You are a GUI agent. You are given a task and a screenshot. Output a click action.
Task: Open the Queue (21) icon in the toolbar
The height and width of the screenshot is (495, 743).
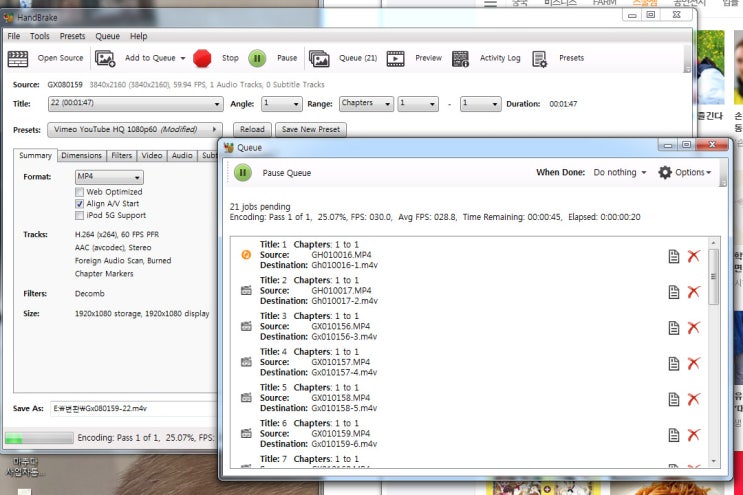tap(319, 58)
